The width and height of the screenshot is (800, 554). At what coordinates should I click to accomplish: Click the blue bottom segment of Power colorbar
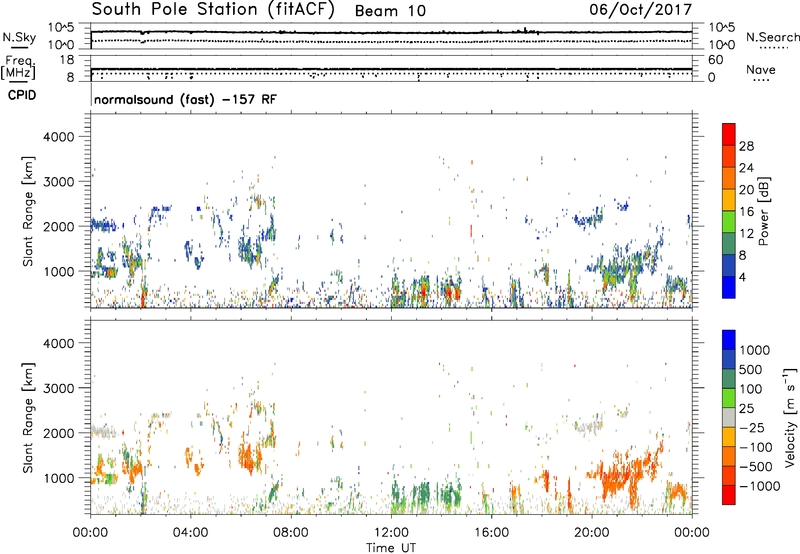(729, 287)
